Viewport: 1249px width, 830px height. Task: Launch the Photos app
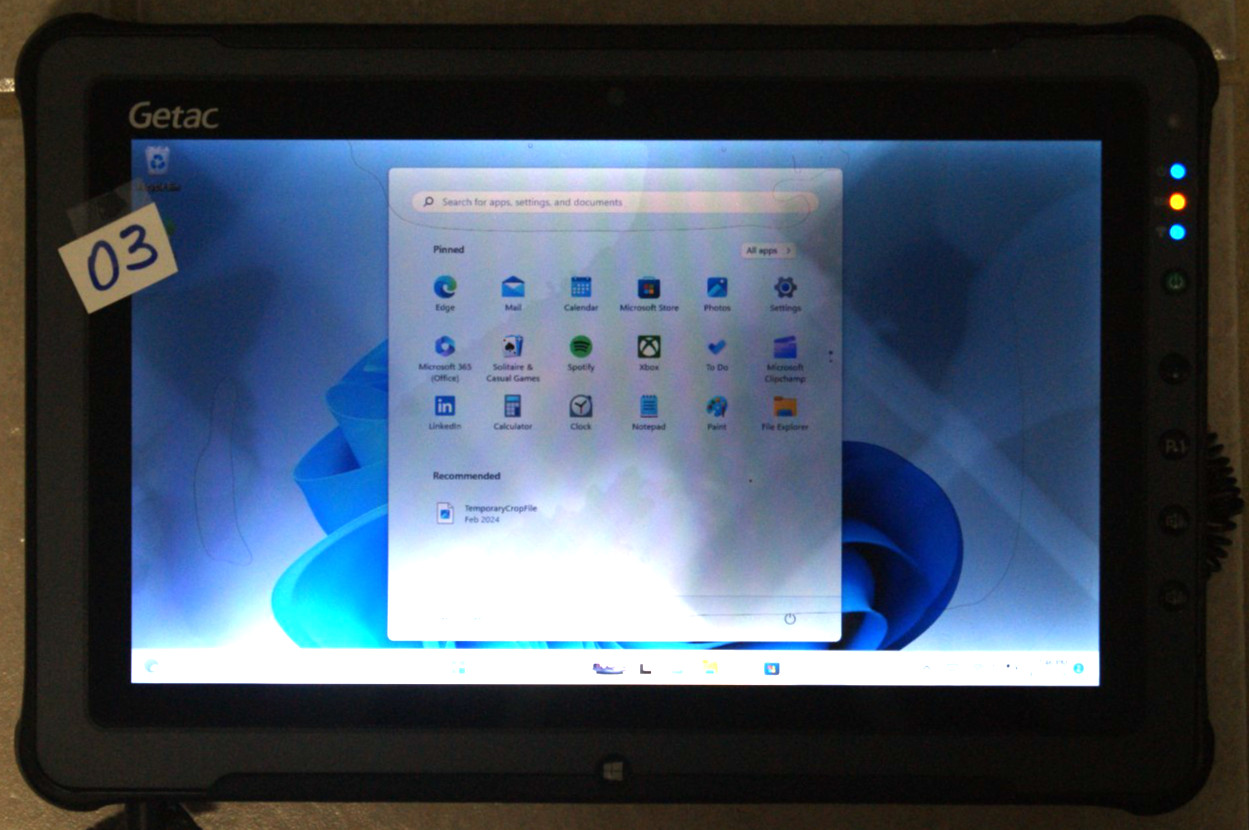coord(717,293)
